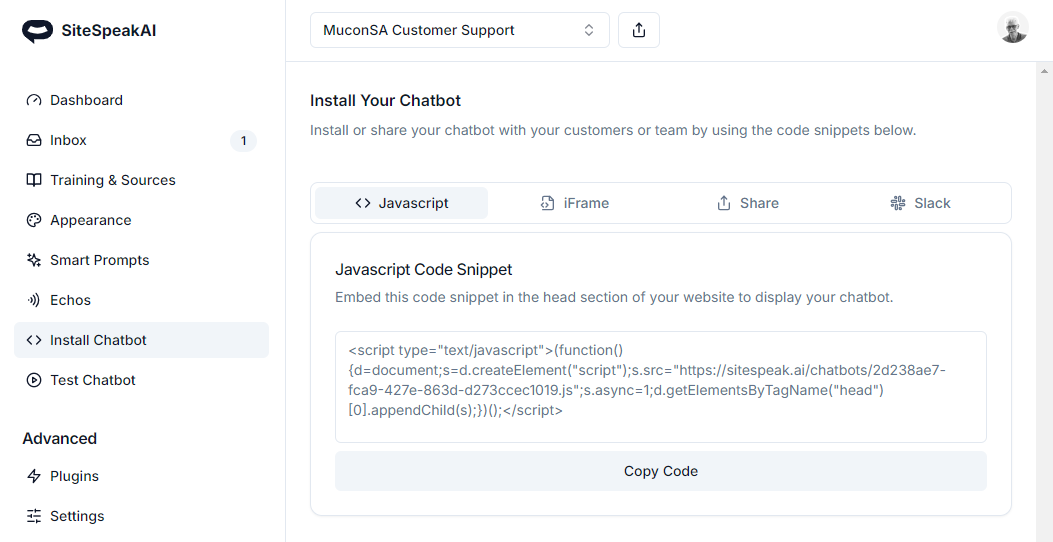The height and width of the screenshot is (542, 1053).
Task: Open the Plugins lightning icon
Action: click(x=34, y=476)
